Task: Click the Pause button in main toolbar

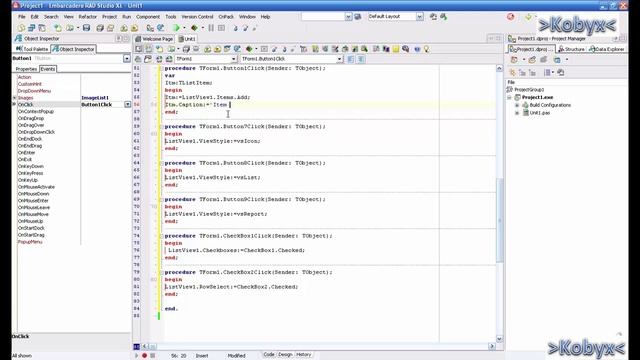Action: click(211, 28)
